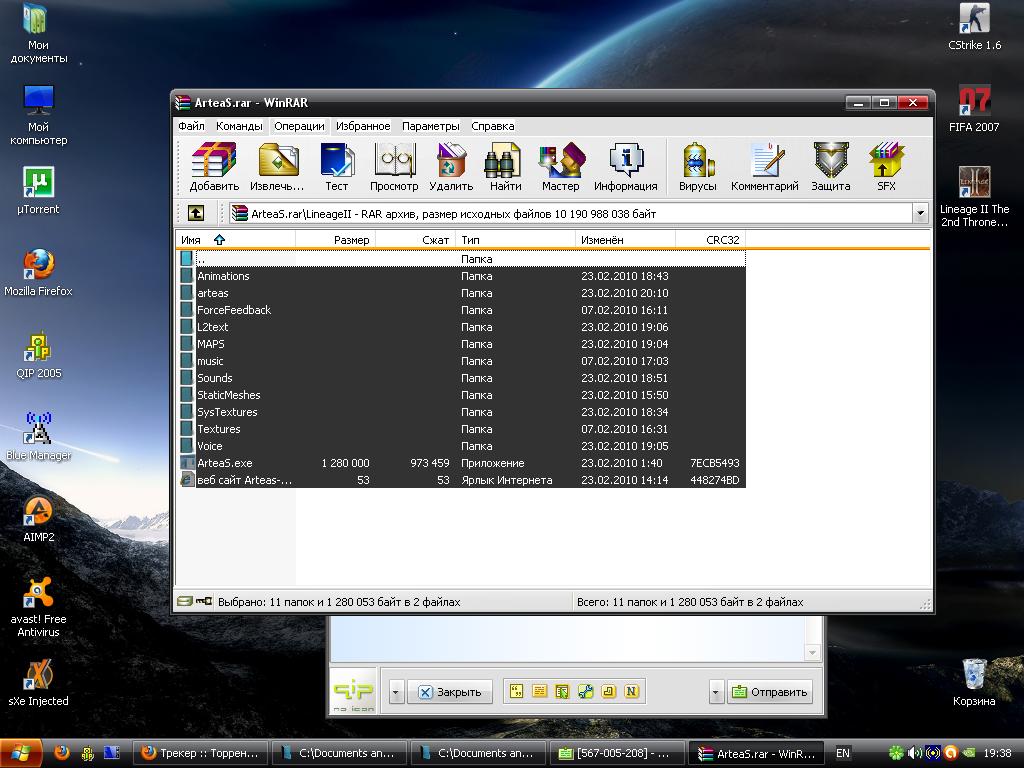Screen dimensions: 1024x768
Task: Go up one folder level arrow
Action: coord(196,213)
